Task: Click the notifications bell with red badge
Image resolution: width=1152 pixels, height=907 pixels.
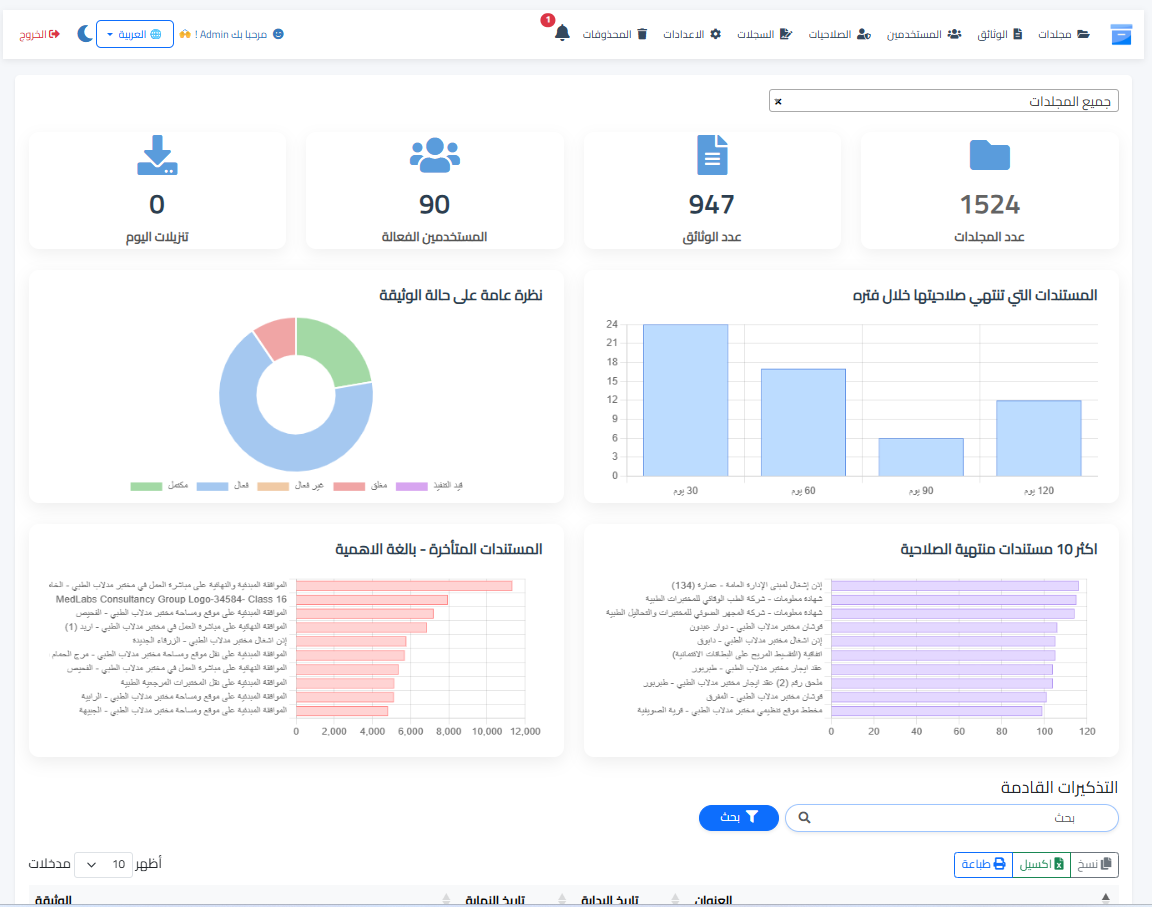Action: (x=561, y=32)
